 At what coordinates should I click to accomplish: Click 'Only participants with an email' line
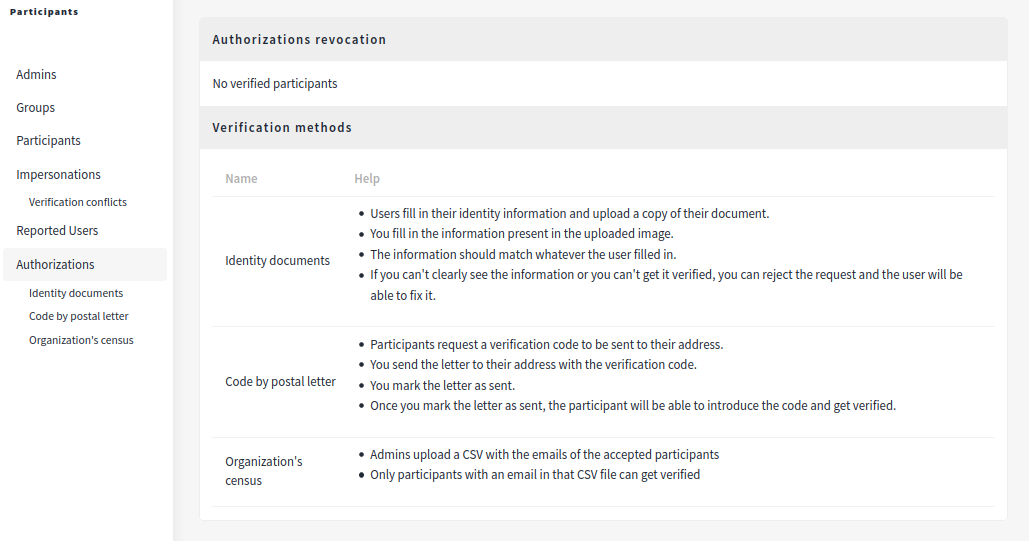click(x=535, y=475)
